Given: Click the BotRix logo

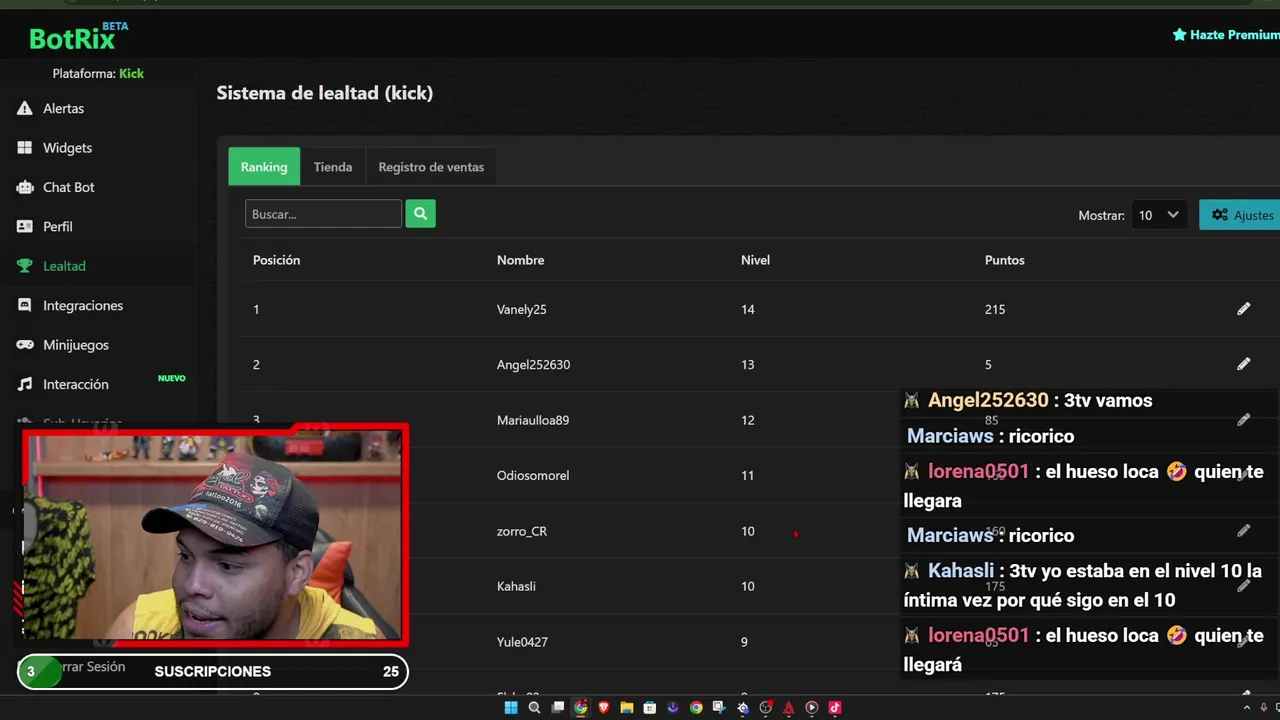Looking at the screenshot, I should point(78,38).
